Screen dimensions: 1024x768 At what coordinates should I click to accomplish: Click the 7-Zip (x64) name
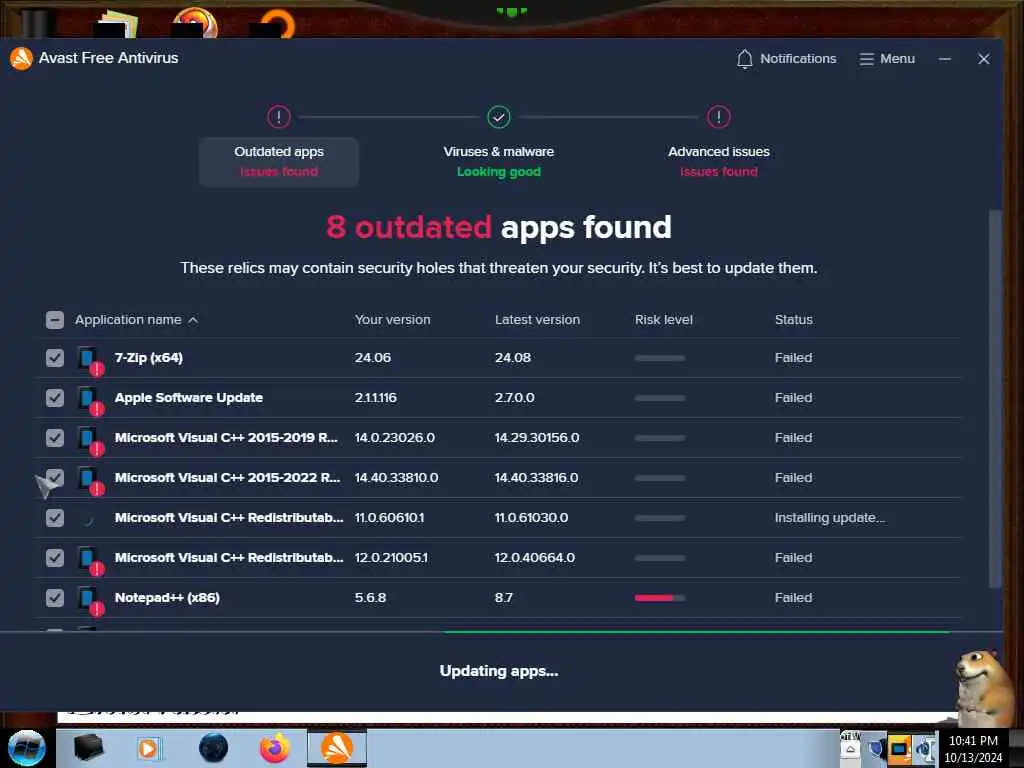[148, 357]
